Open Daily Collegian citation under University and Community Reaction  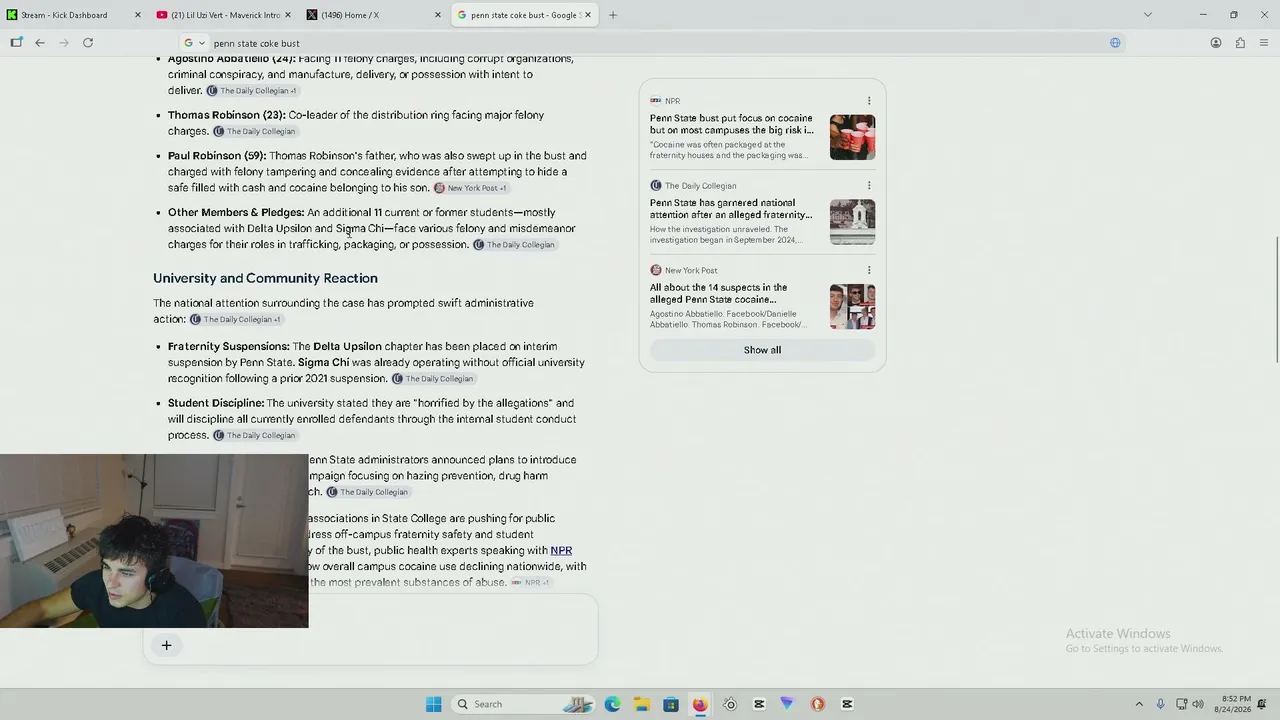point(236,319)
